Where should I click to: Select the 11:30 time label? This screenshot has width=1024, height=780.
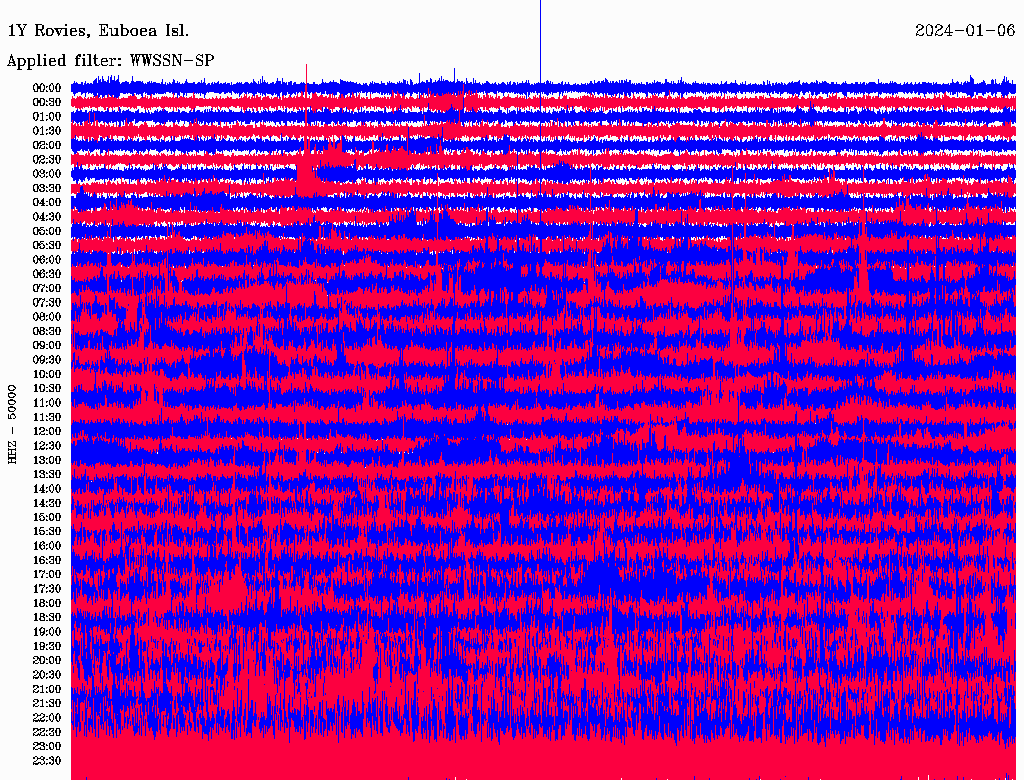(x=47, y=417)
